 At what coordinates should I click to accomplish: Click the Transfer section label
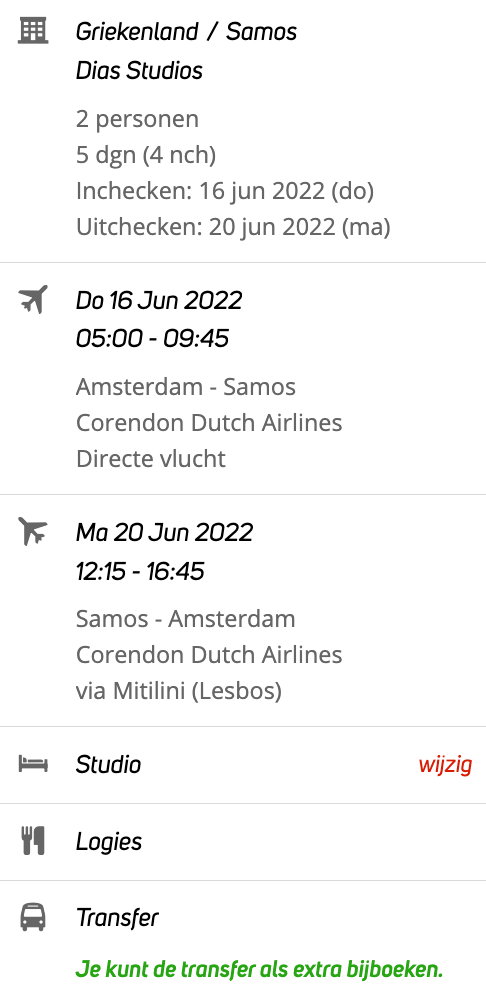117,917
